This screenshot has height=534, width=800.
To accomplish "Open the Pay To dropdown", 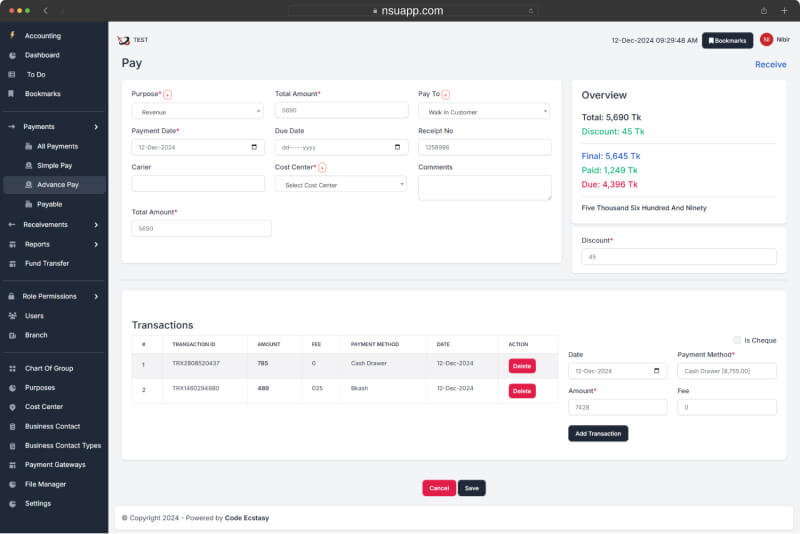I will point(484,111).
